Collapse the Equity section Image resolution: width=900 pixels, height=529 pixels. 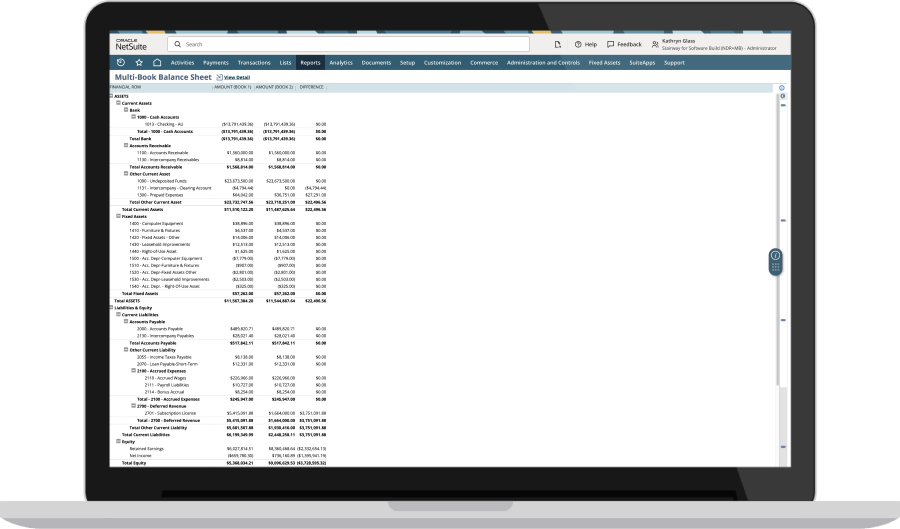pos(119,440)
